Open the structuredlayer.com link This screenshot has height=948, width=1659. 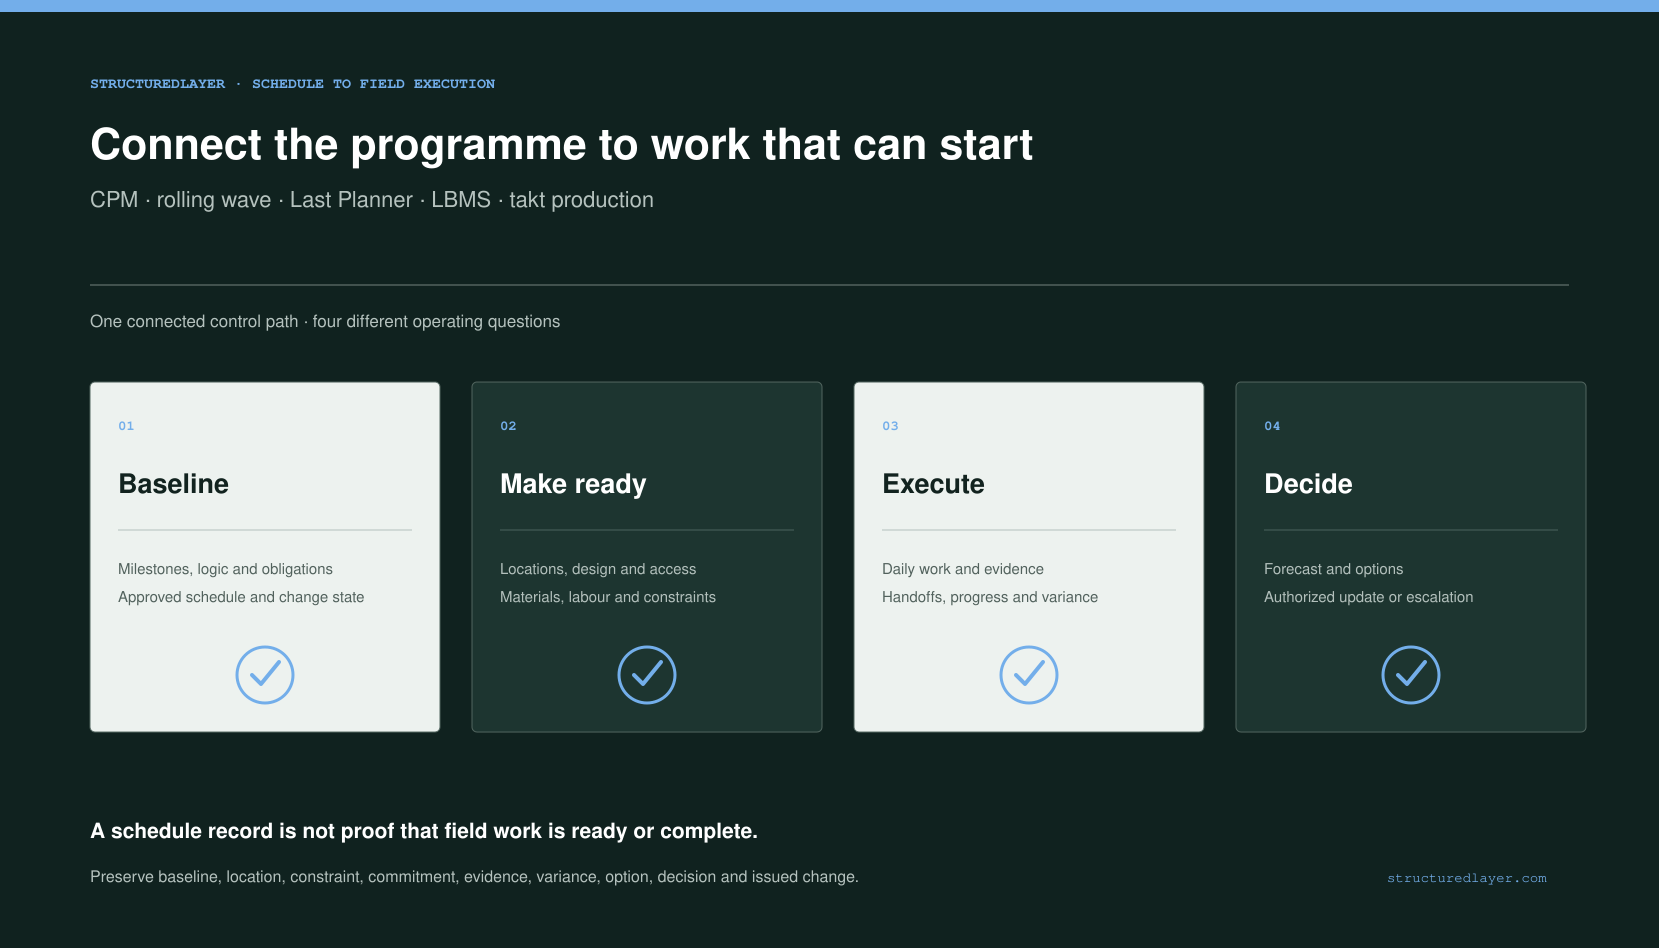(1467, 878)
